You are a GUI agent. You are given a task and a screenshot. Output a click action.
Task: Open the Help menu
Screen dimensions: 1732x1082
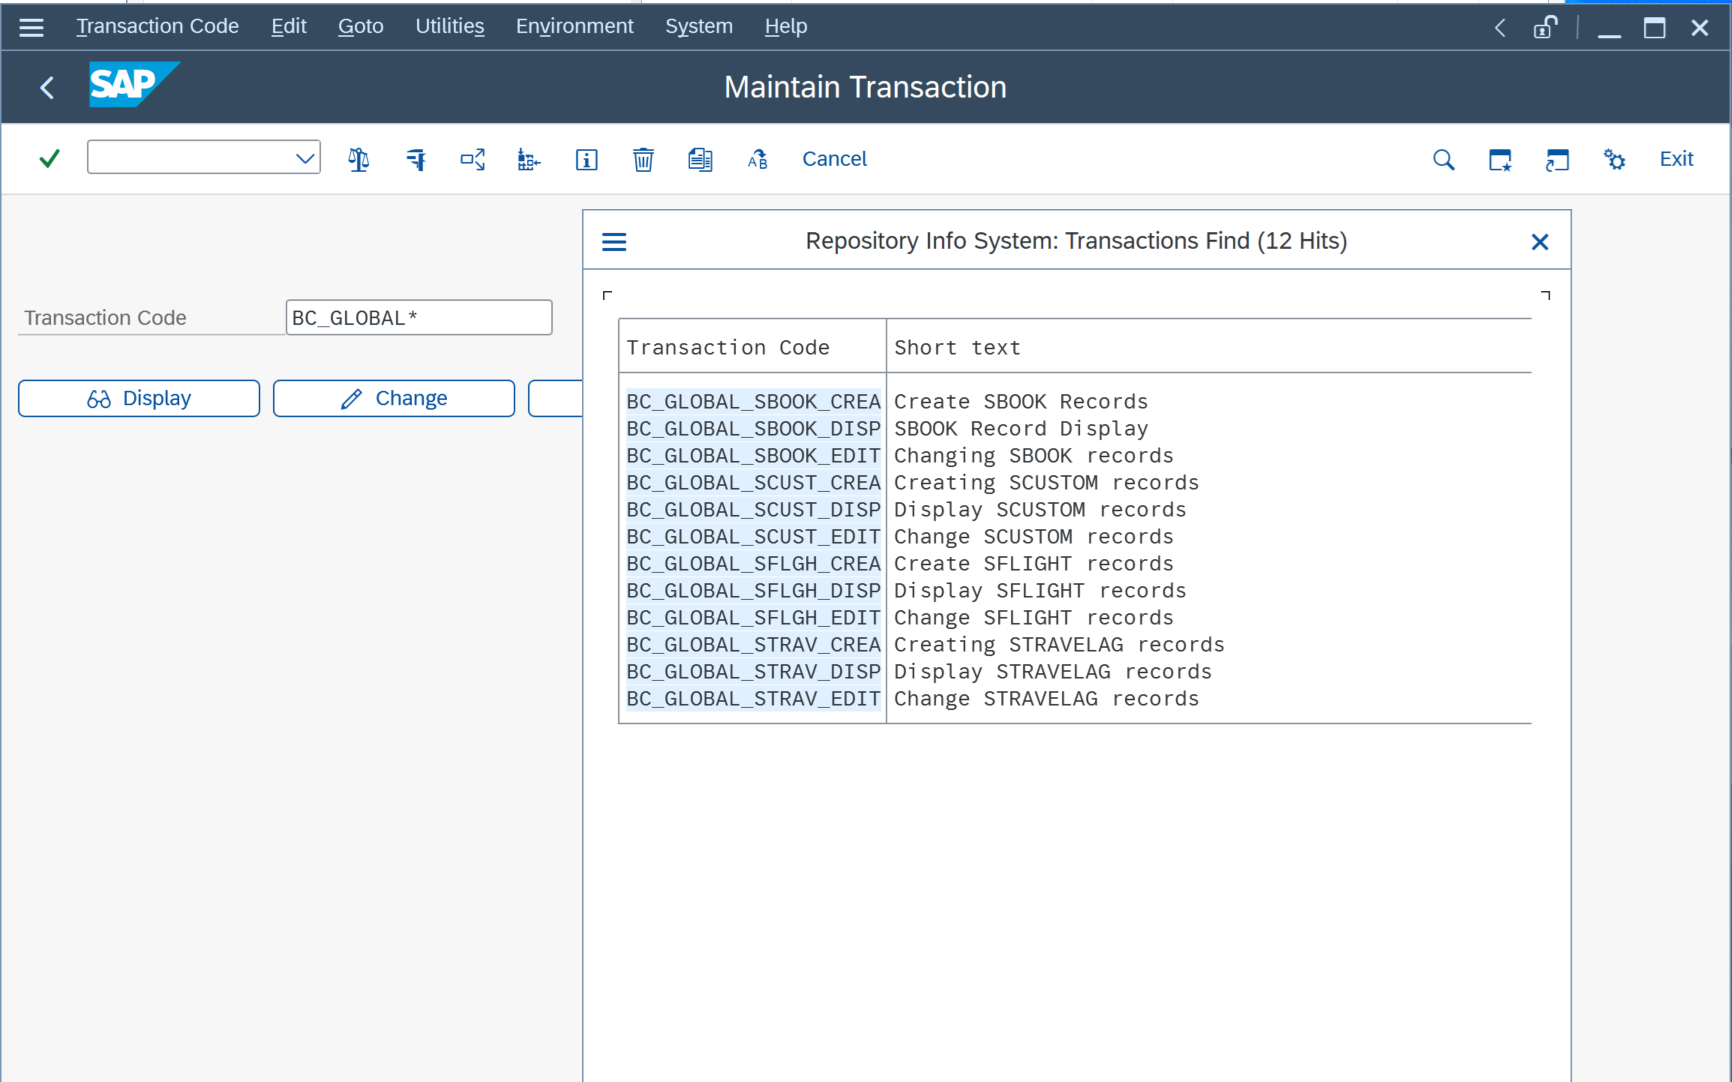point(786,26)
